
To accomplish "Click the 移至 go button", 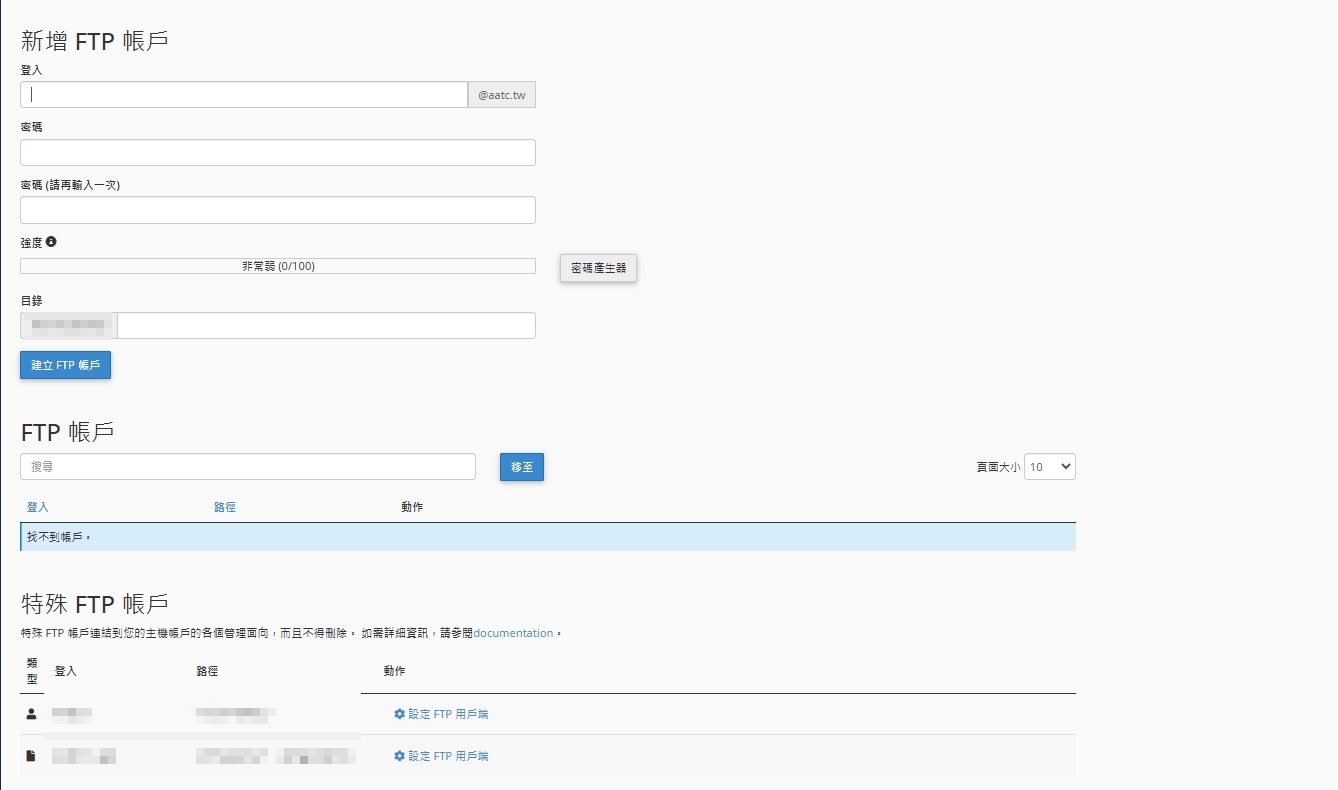I will 522,467.
